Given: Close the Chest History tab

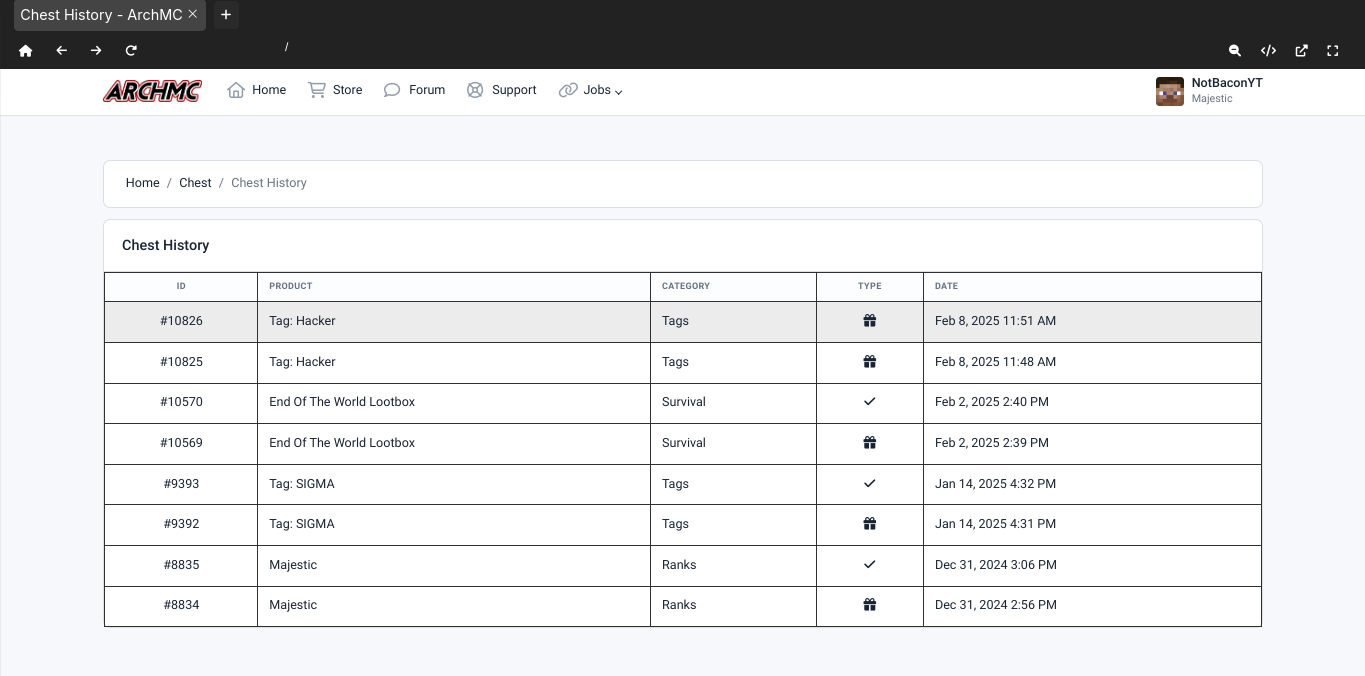Looking at the screenshot, I should [x=193, y=14].
